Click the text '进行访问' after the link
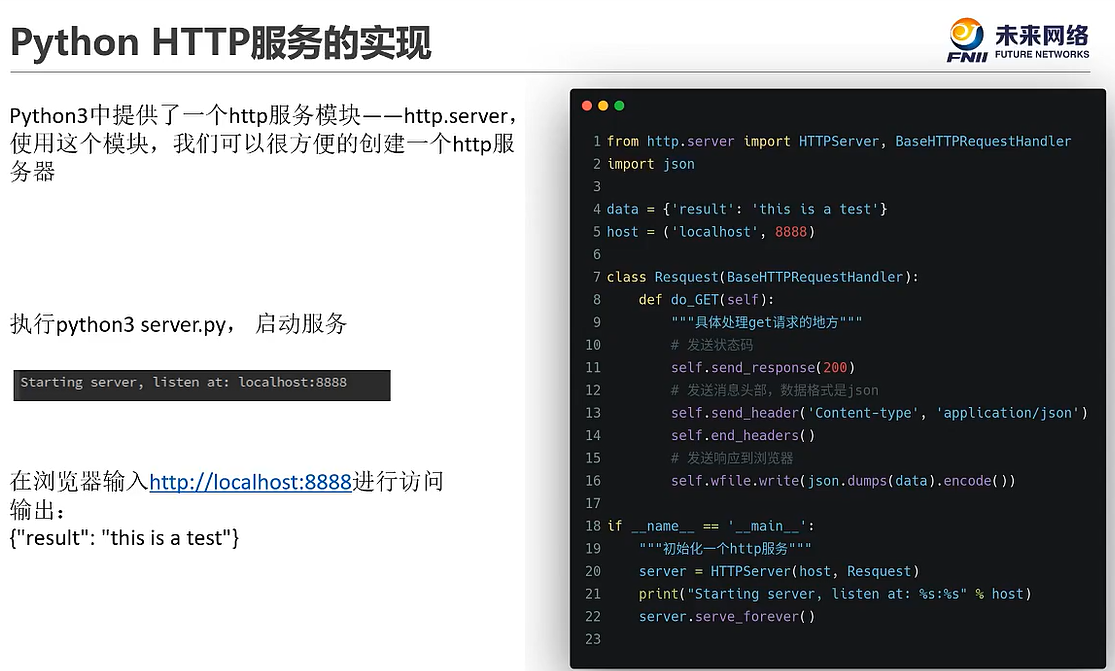 tap(398, 482)
